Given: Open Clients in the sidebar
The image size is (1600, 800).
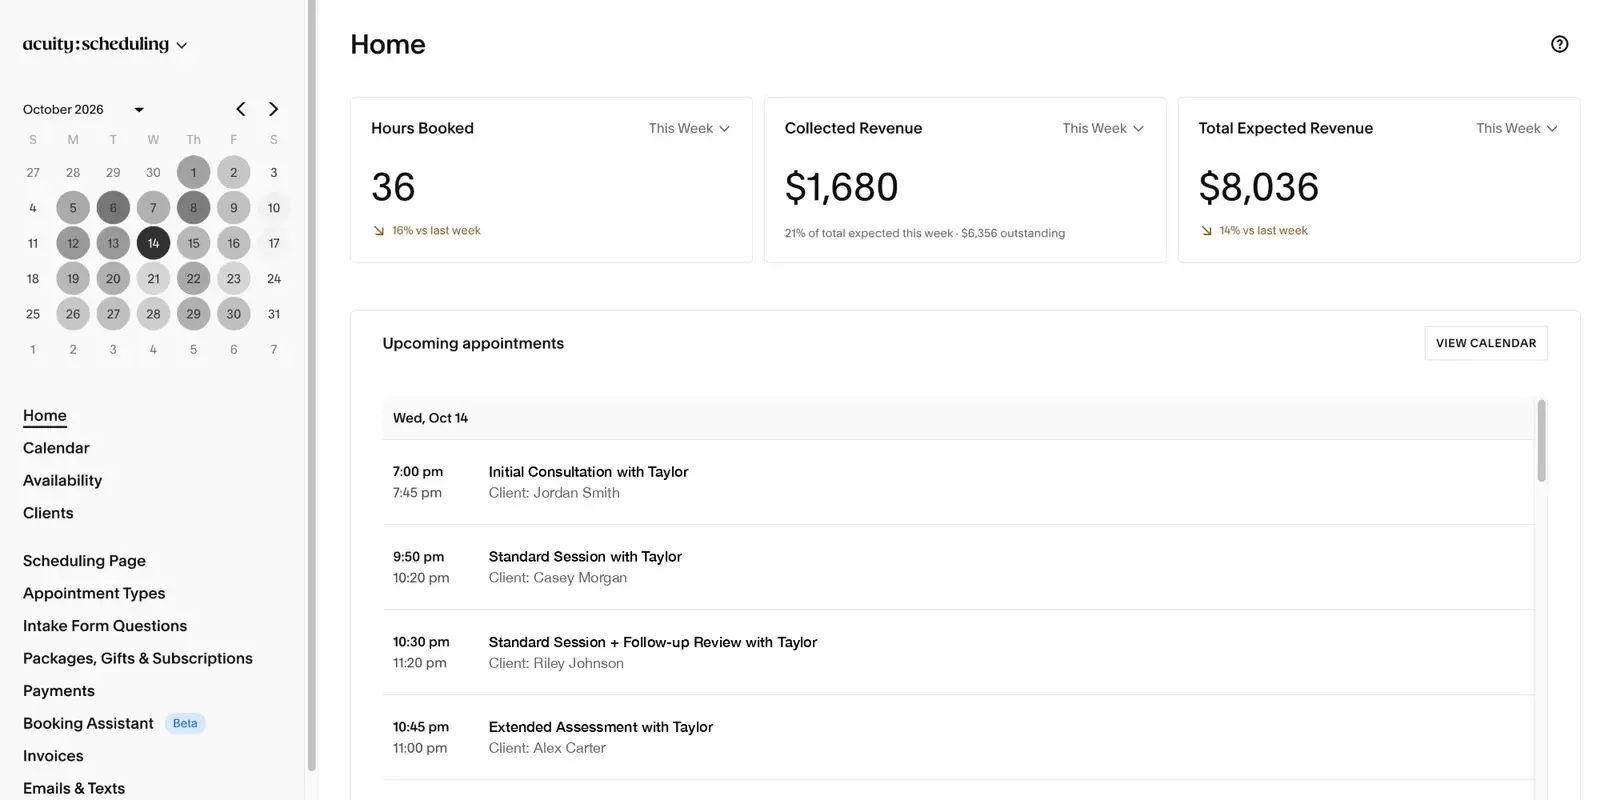Looking at the screenshot, I should coord(48,513).
